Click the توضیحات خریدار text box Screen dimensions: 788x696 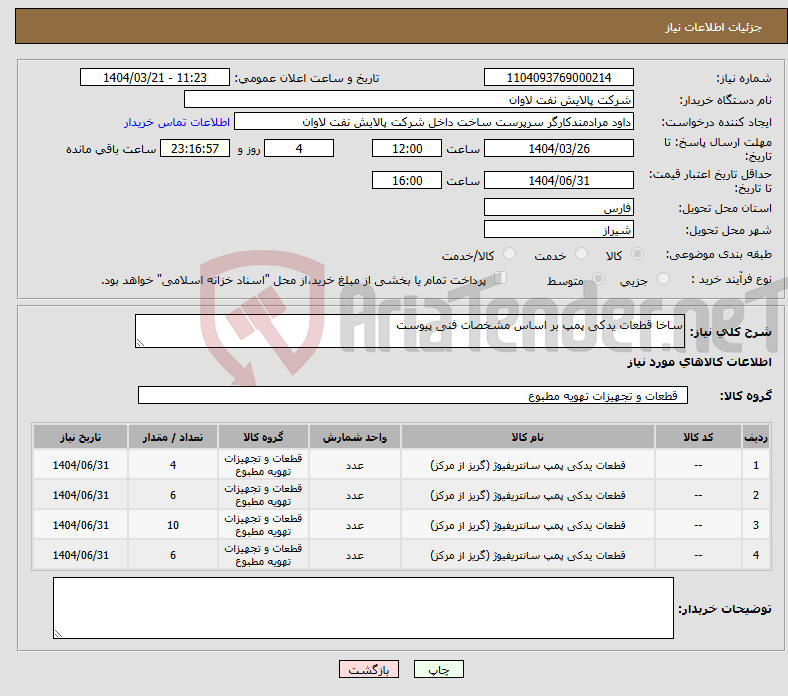(363, 608)
